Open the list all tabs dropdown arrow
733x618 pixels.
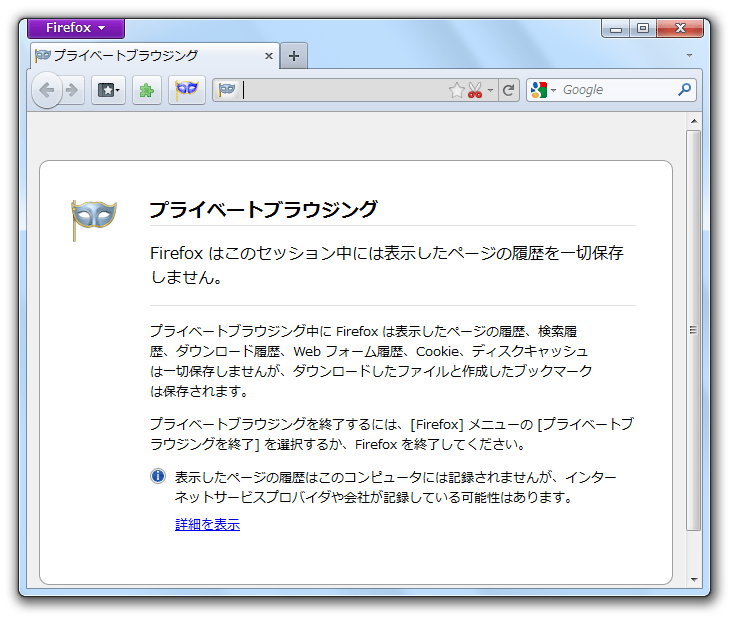689,56
